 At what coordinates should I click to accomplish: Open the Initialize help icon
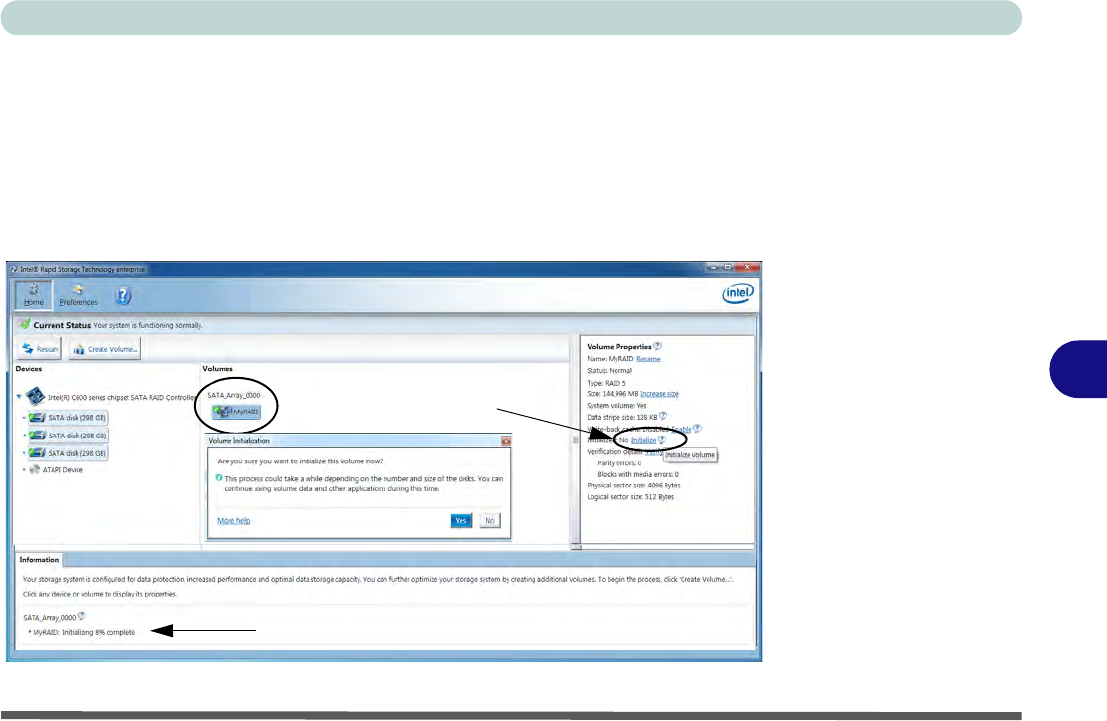point(662,440)
